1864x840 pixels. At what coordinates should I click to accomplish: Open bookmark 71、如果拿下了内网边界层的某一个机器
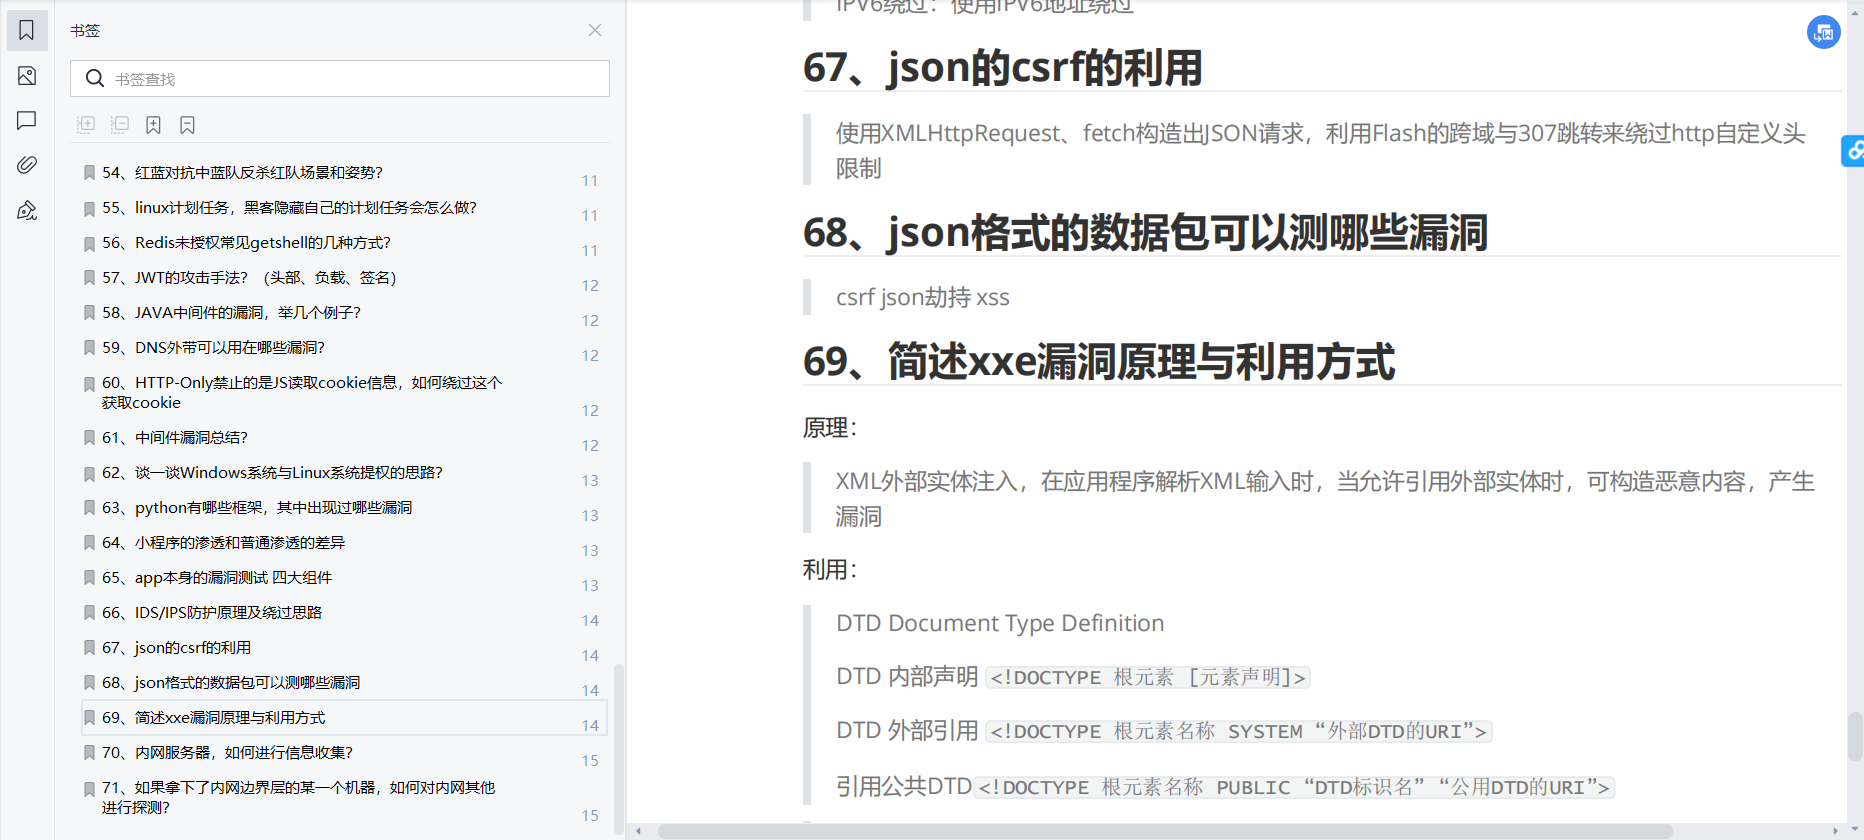tap(298, 797)
